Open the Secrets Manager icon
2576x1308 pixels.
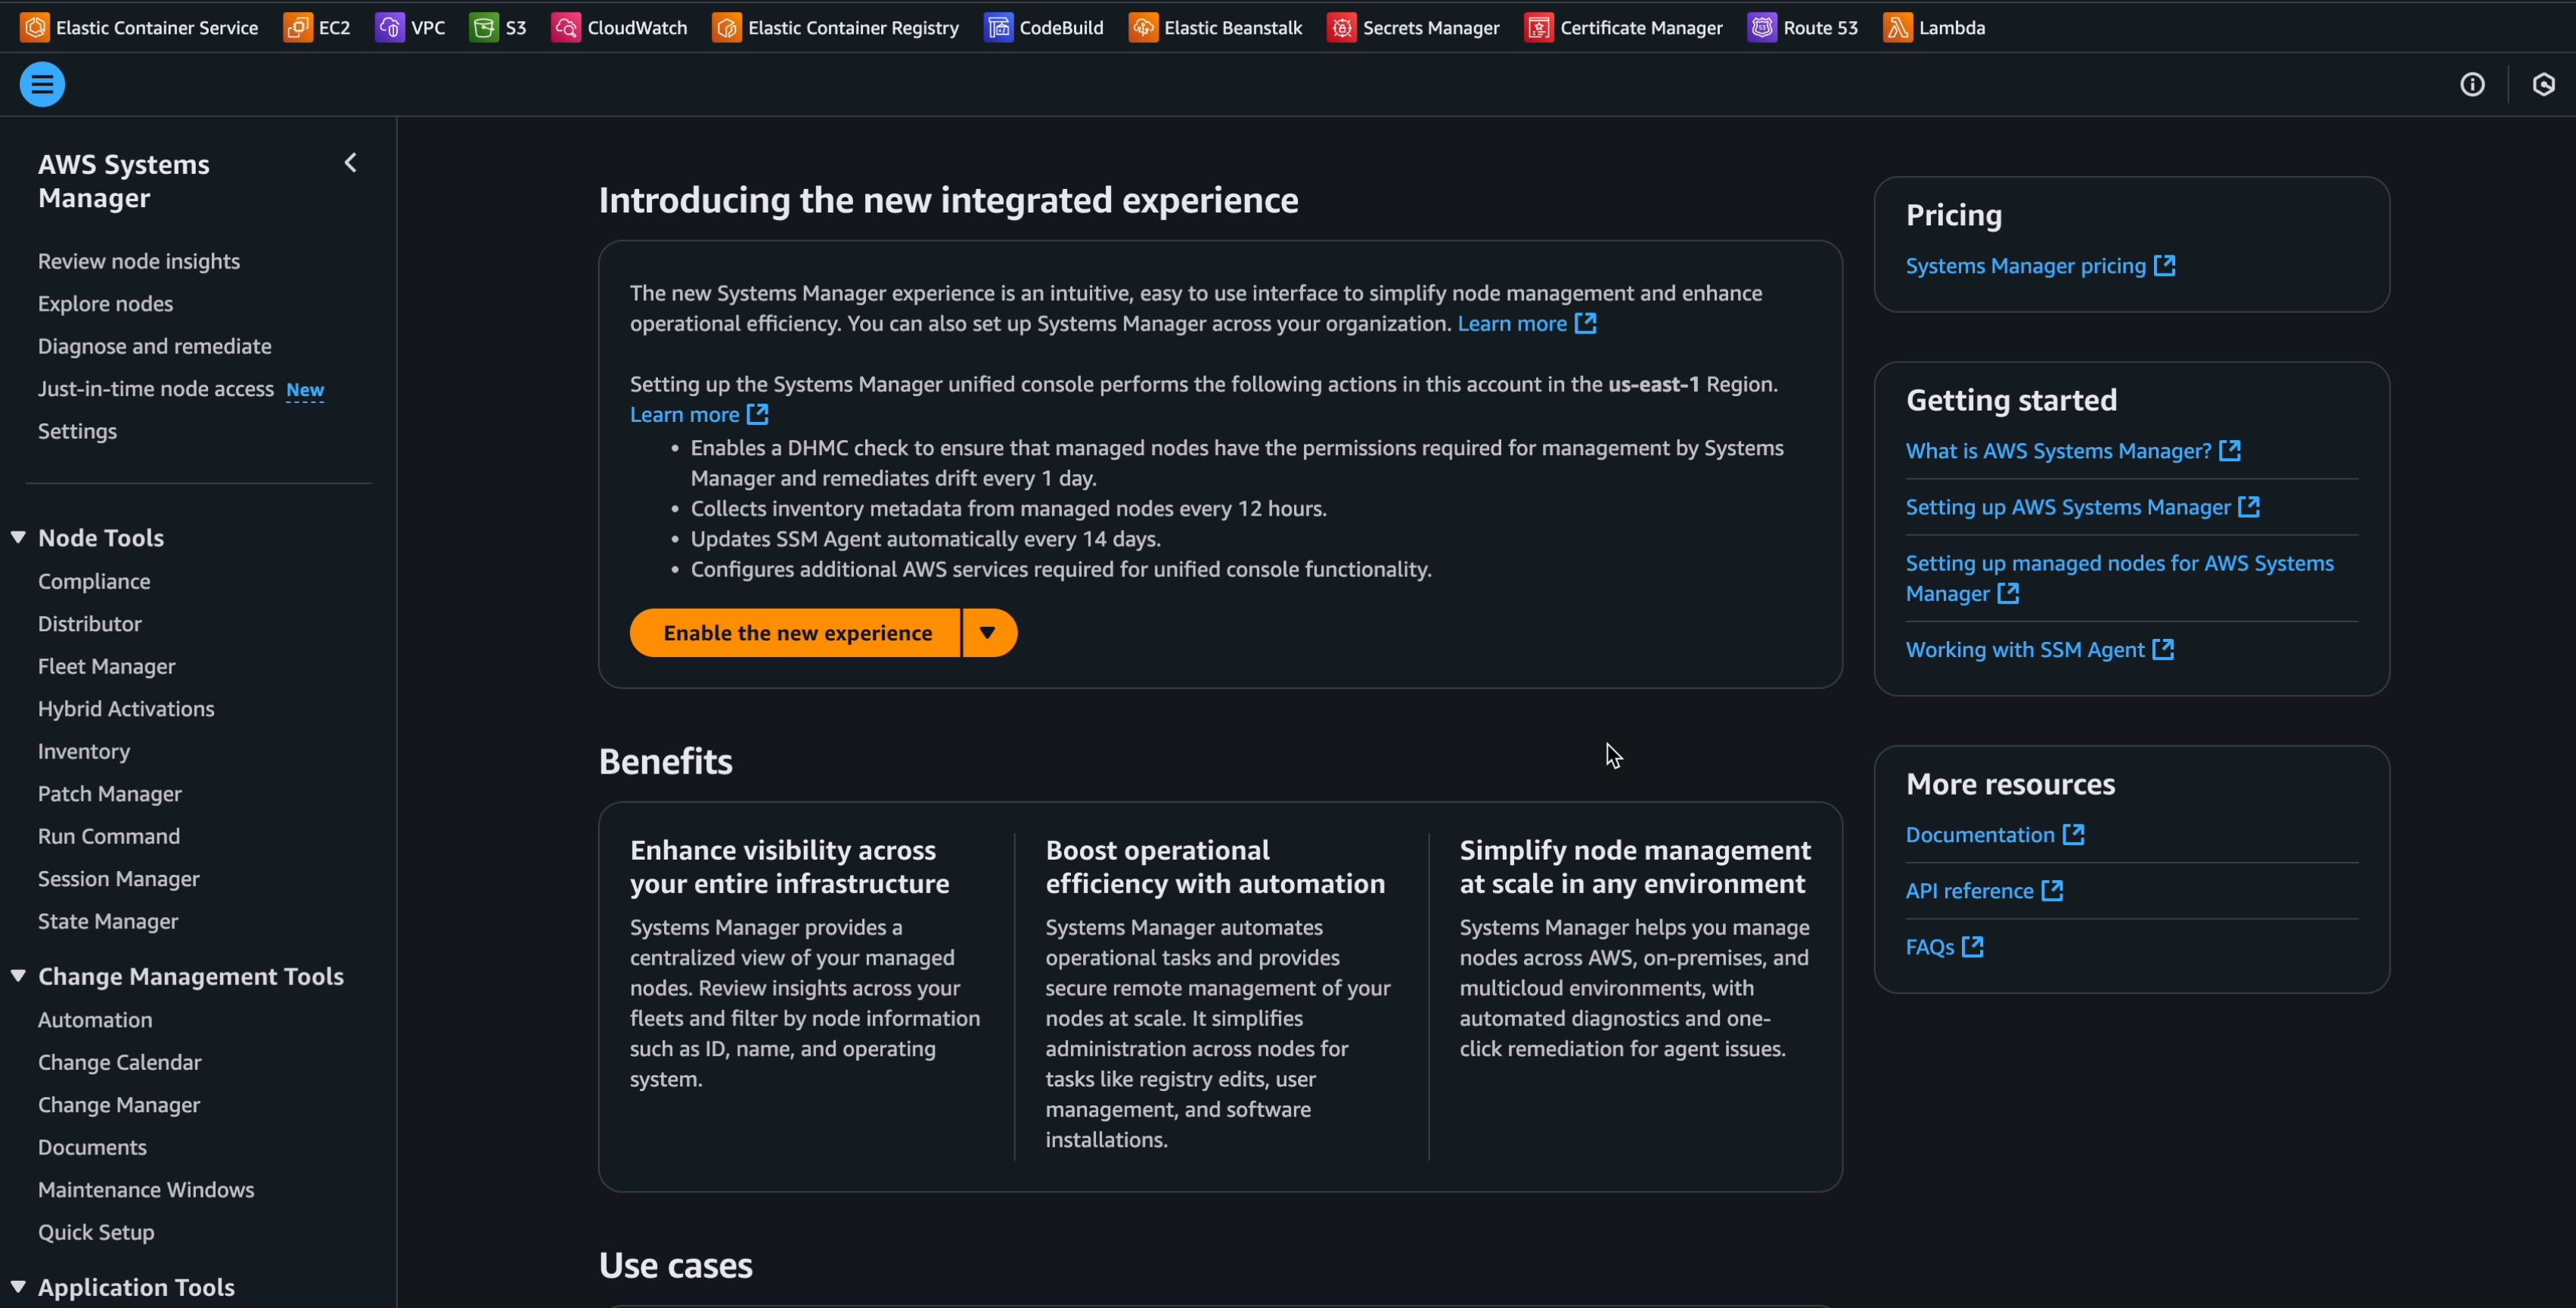pos(1341,27)
